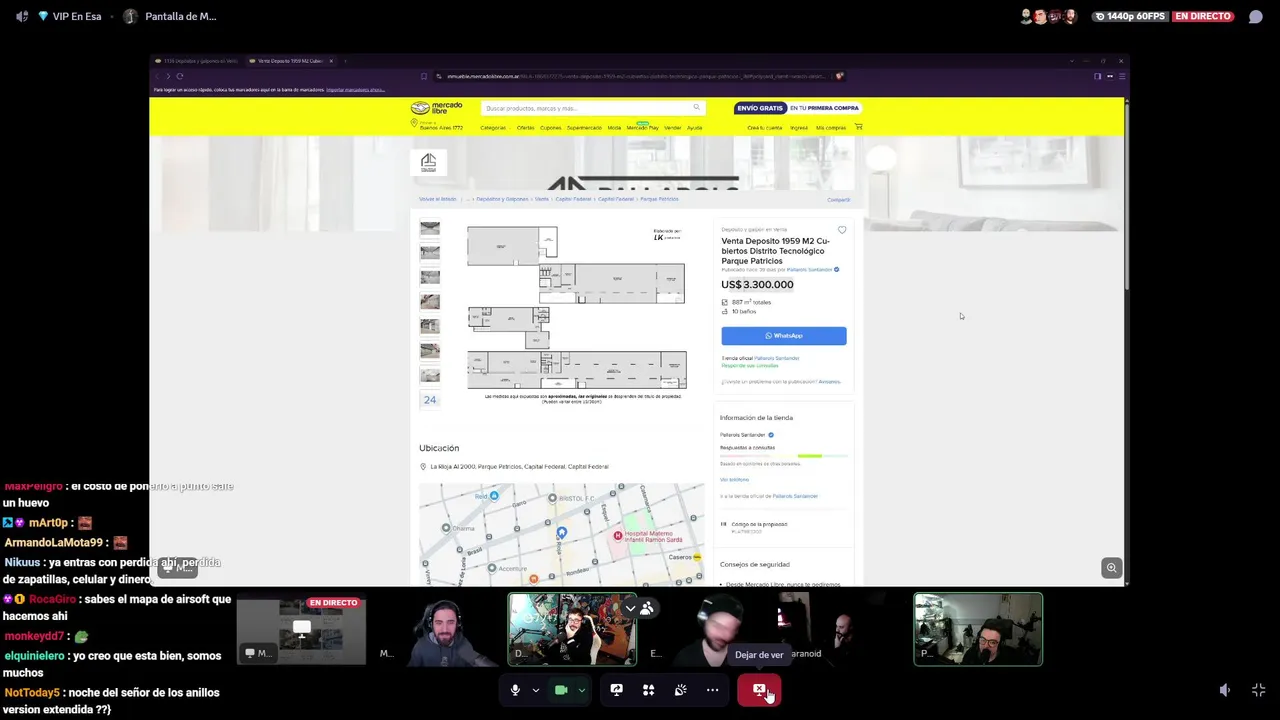
Task: Open camera options dropdown arrow
Action: (x=581, y=690)
